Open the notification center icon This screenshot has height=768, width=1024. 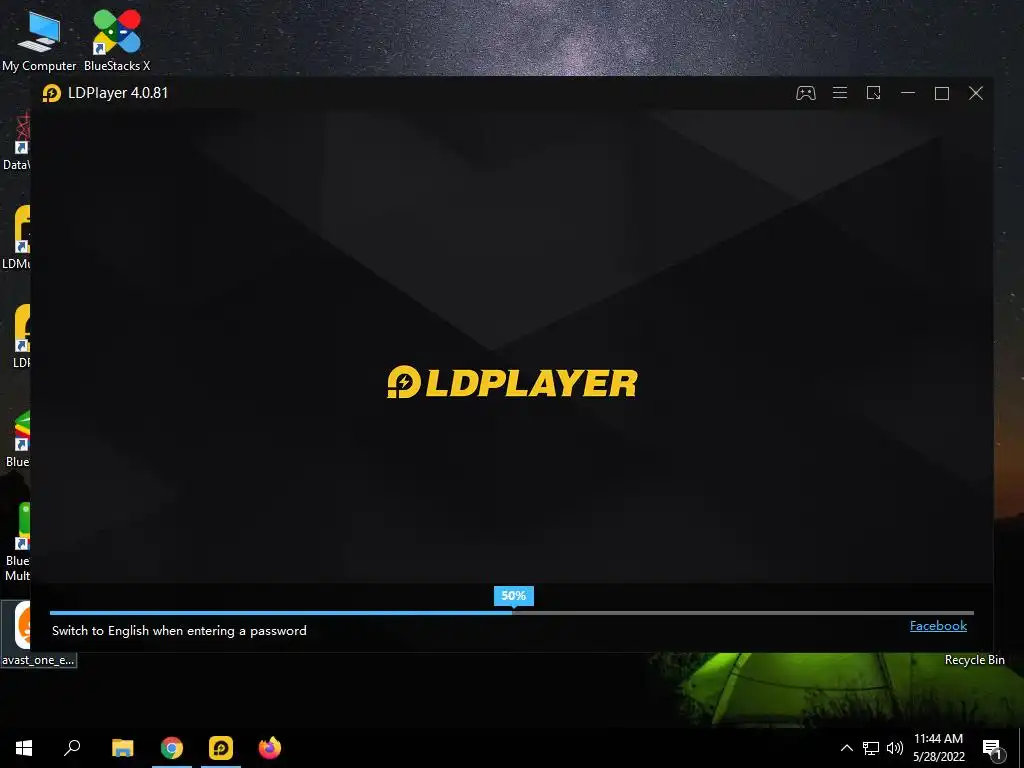(993, 748)
